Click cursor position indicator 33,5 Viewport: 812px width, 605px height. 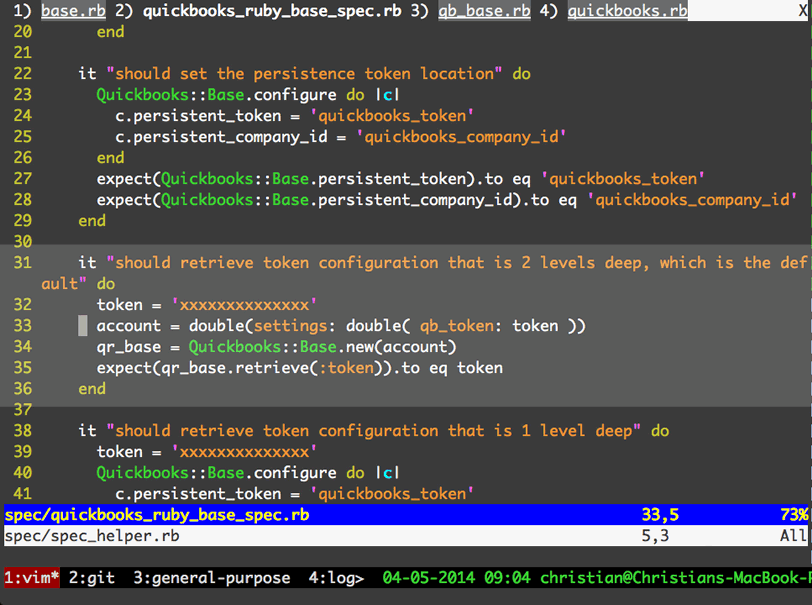click(x=660, y=514)
